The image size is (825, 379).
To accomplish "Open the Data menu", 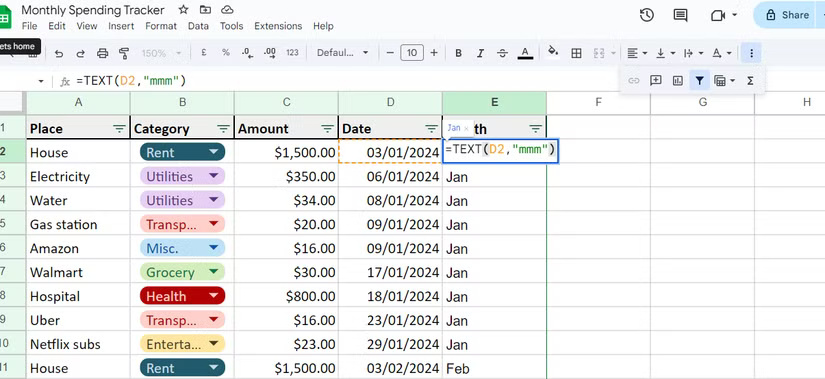I will pos(198,26).
